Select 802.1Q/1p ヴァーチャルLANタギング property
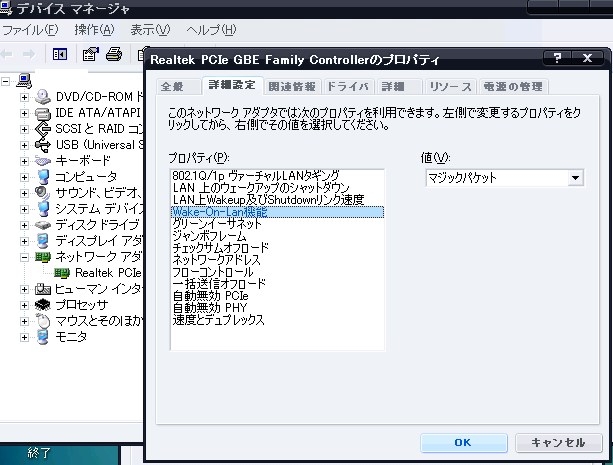The height and width of the screenshot is (465, 613). pos(277,176)
